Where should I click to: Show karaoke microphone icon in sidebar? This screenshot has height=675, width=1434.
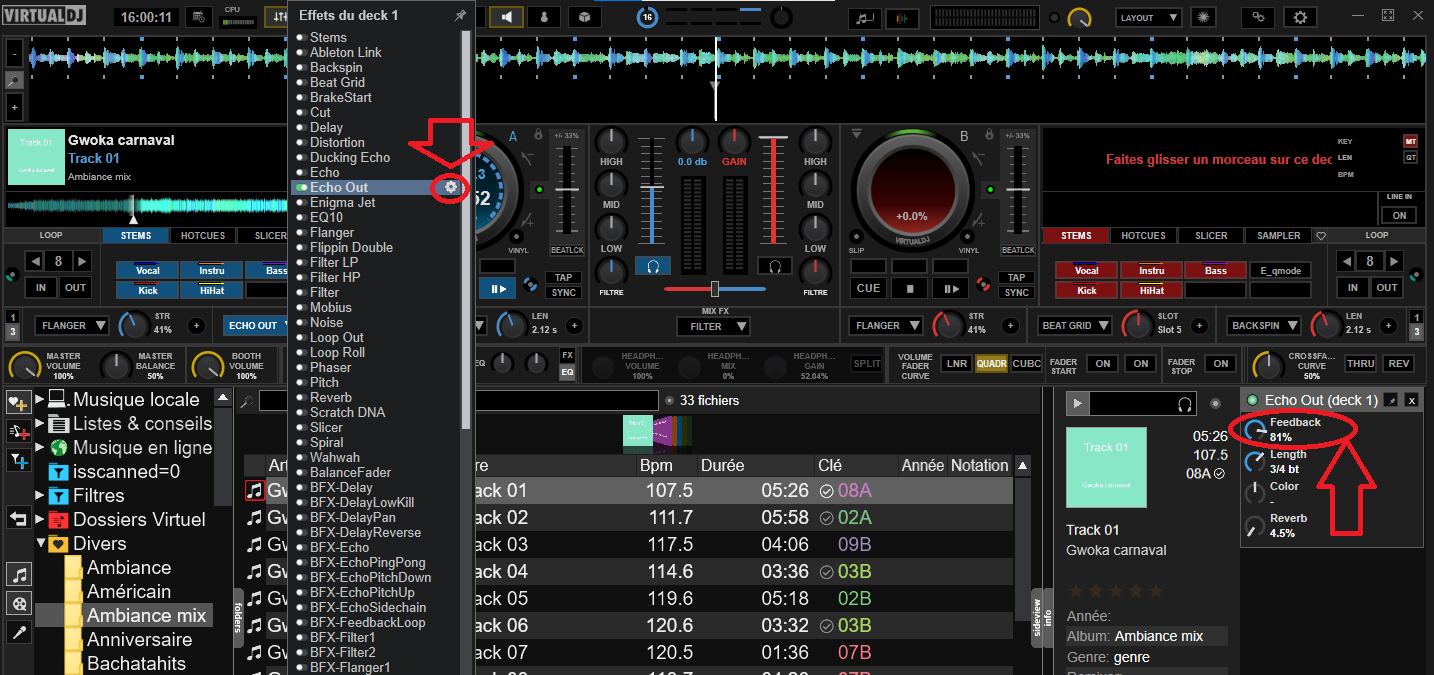tap(18, 632)
